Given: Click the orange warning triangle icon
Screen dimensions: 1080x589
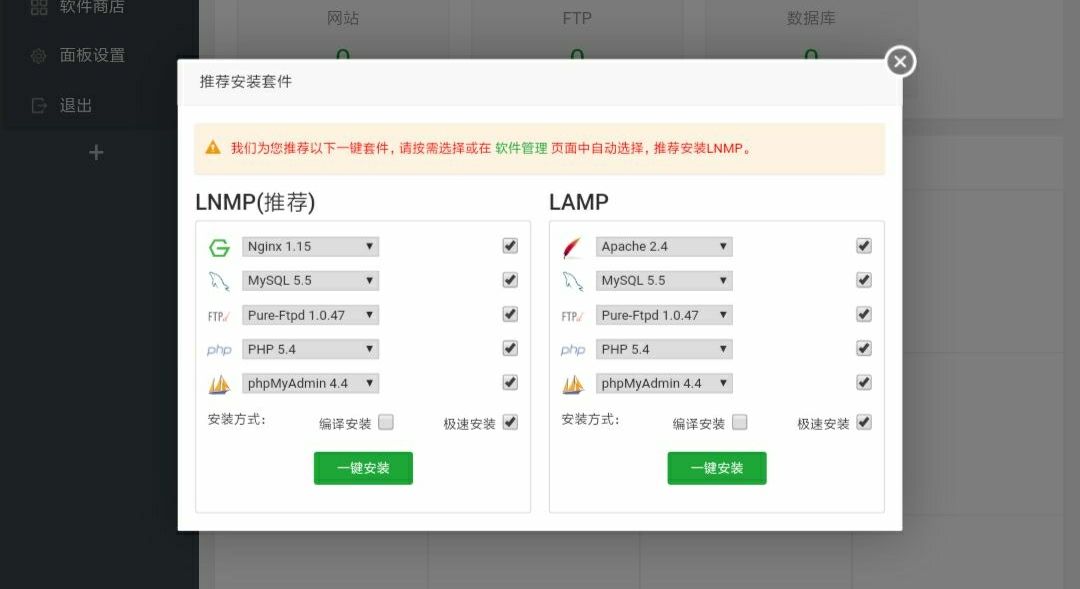Looking at the screenshot, I should 213,147.
